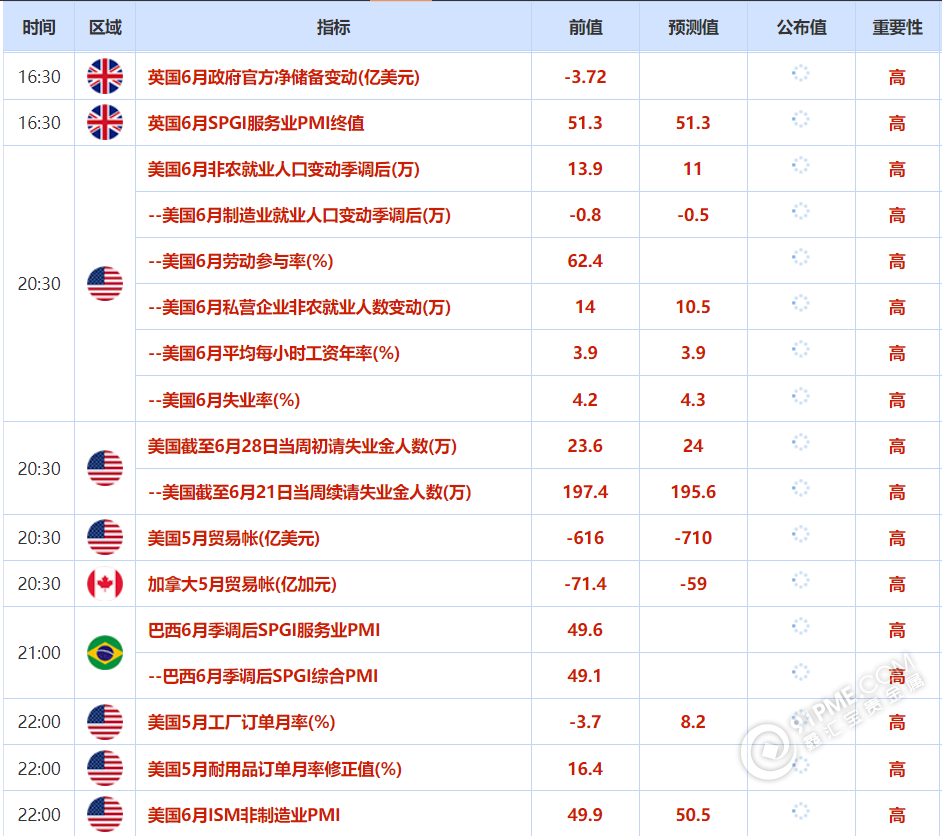
Task: Click the UK flag beside 英国6月政府官方净储备变动
Action: pyautogui.click(x=105, y=76)
